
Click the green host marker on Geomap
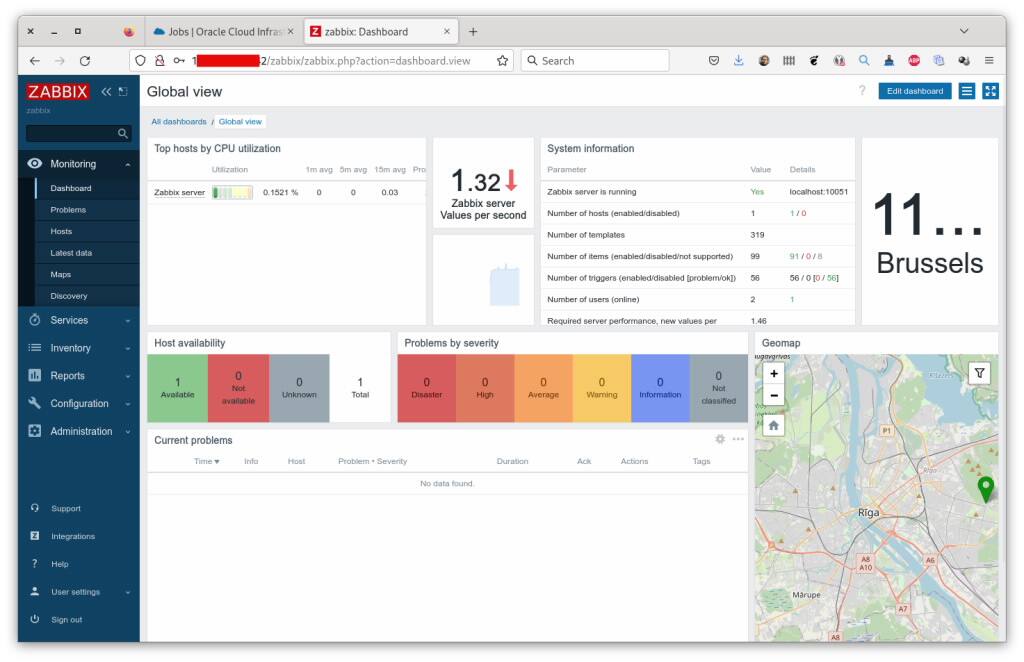pyautogui.click(x=985, y=488)
